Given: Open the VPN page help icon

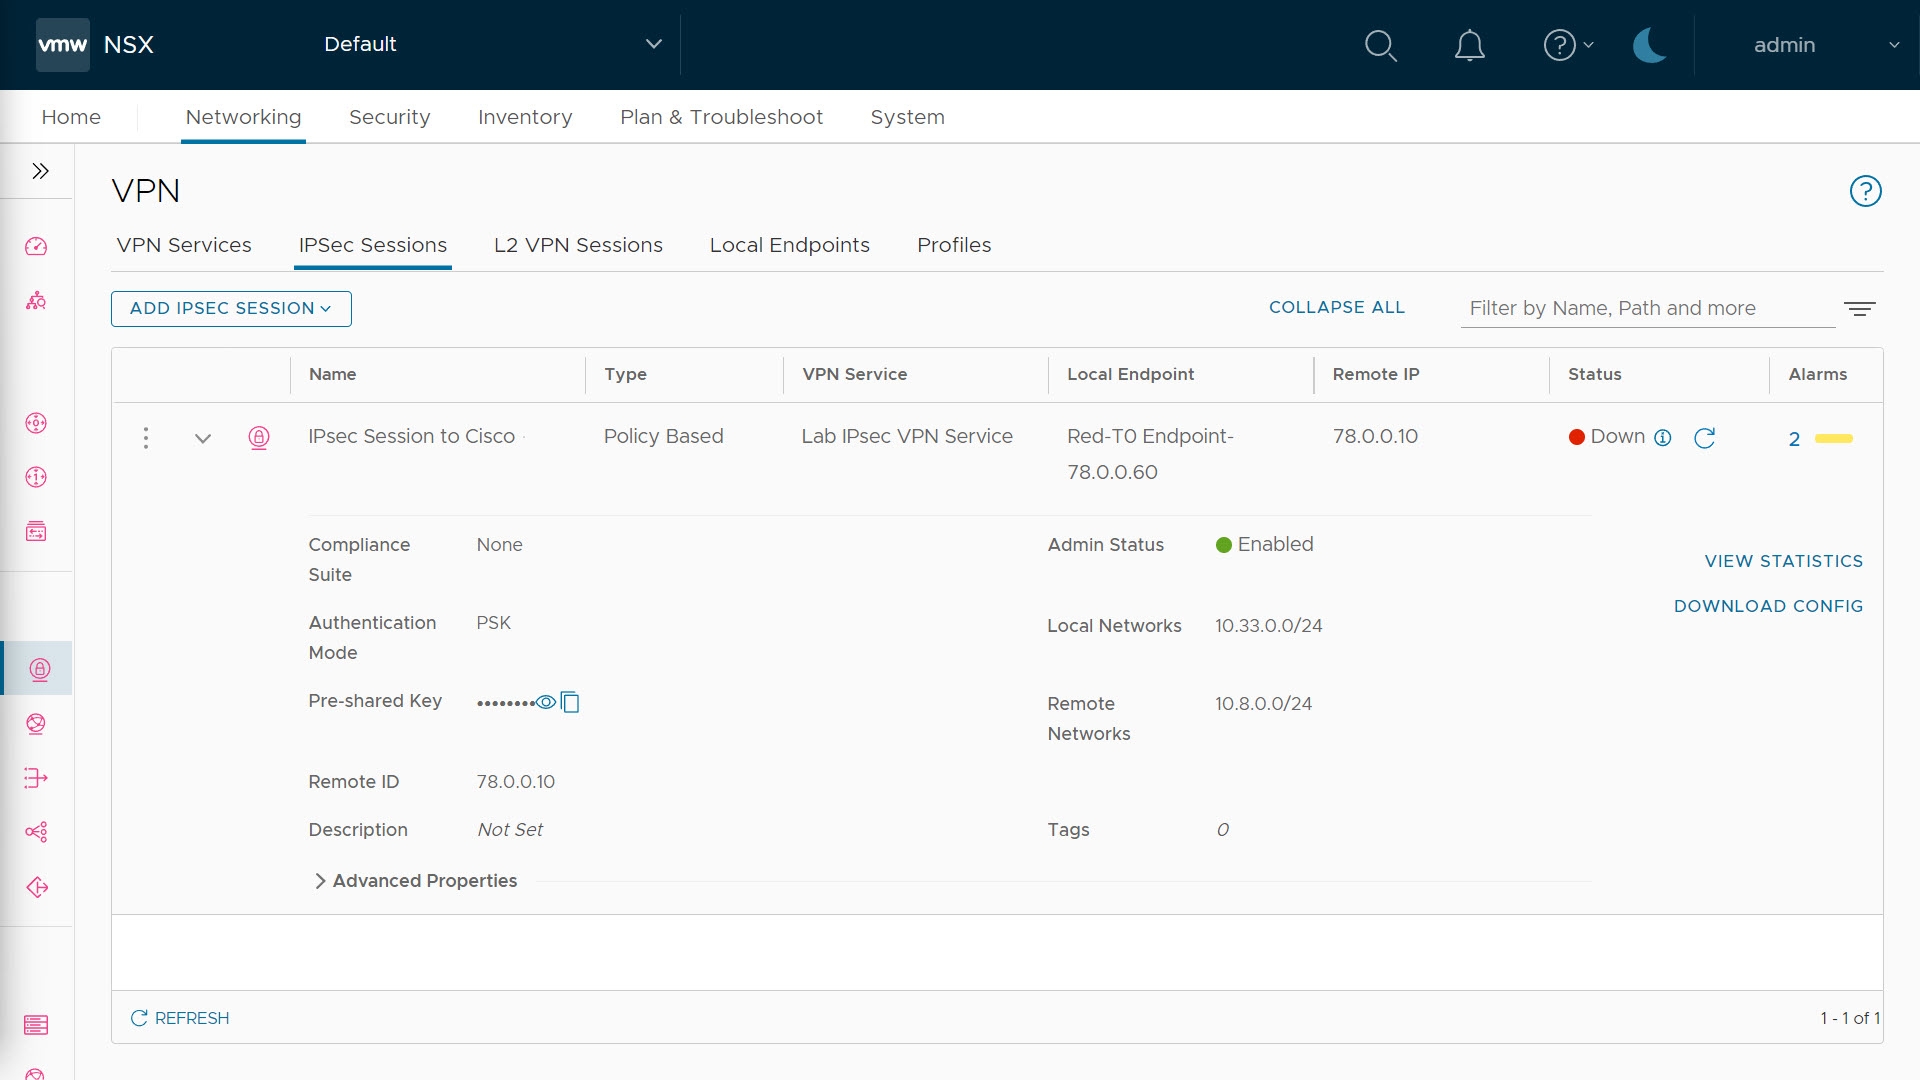Looking at the screenshot, I should (x=1865, y=191).
